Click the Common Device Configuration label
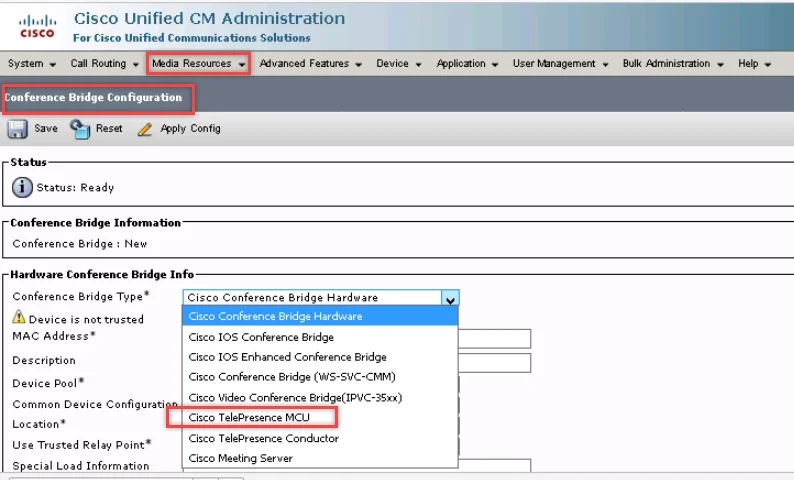 (x=95, y=404)
